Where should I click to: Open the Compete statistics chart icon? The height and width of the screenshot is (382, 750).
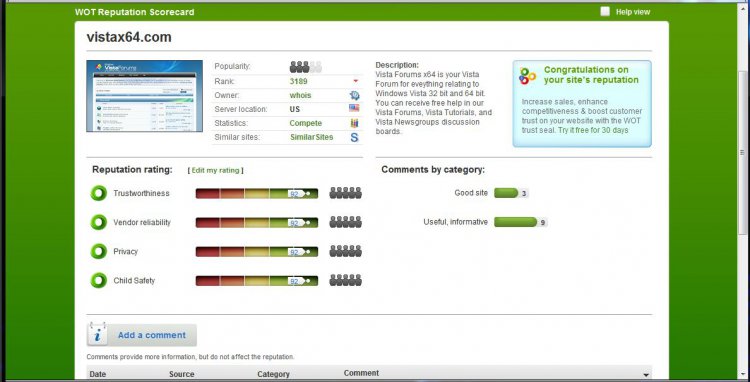point(354,123)
